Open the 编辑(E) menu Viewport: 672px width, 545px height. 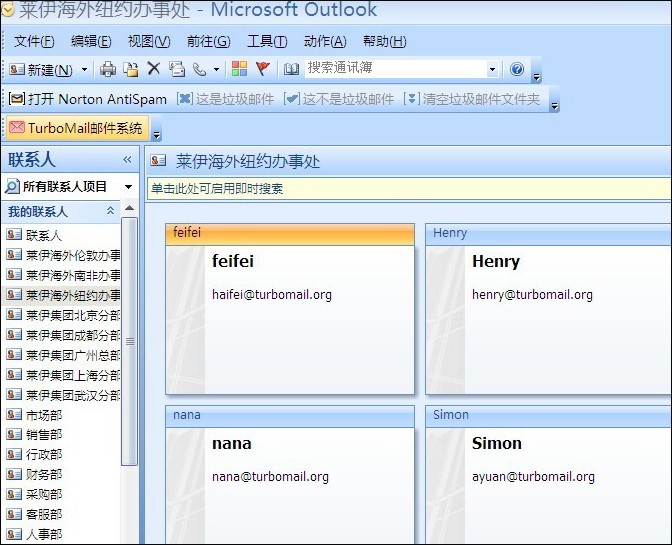point(91,42)
